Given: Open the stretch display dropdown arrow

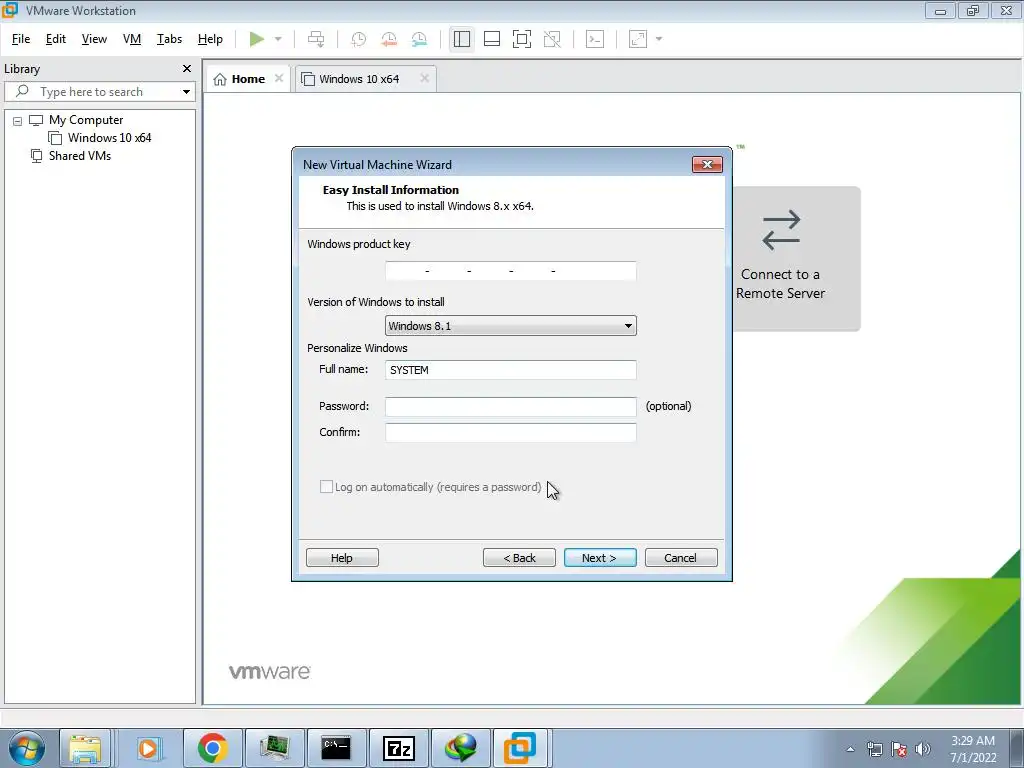Looking at the screenshot, I should point(659,39).
